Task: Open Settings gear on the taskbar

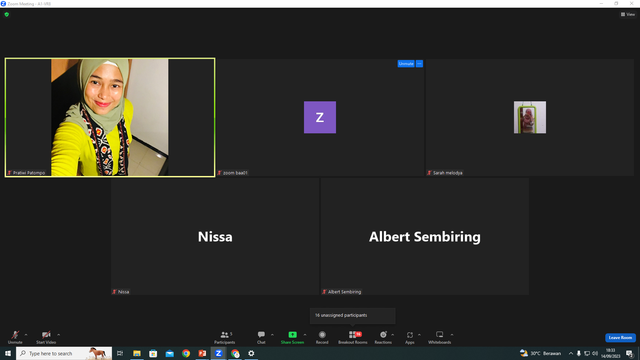Action: pyautogui.click(x=251, y=353)
